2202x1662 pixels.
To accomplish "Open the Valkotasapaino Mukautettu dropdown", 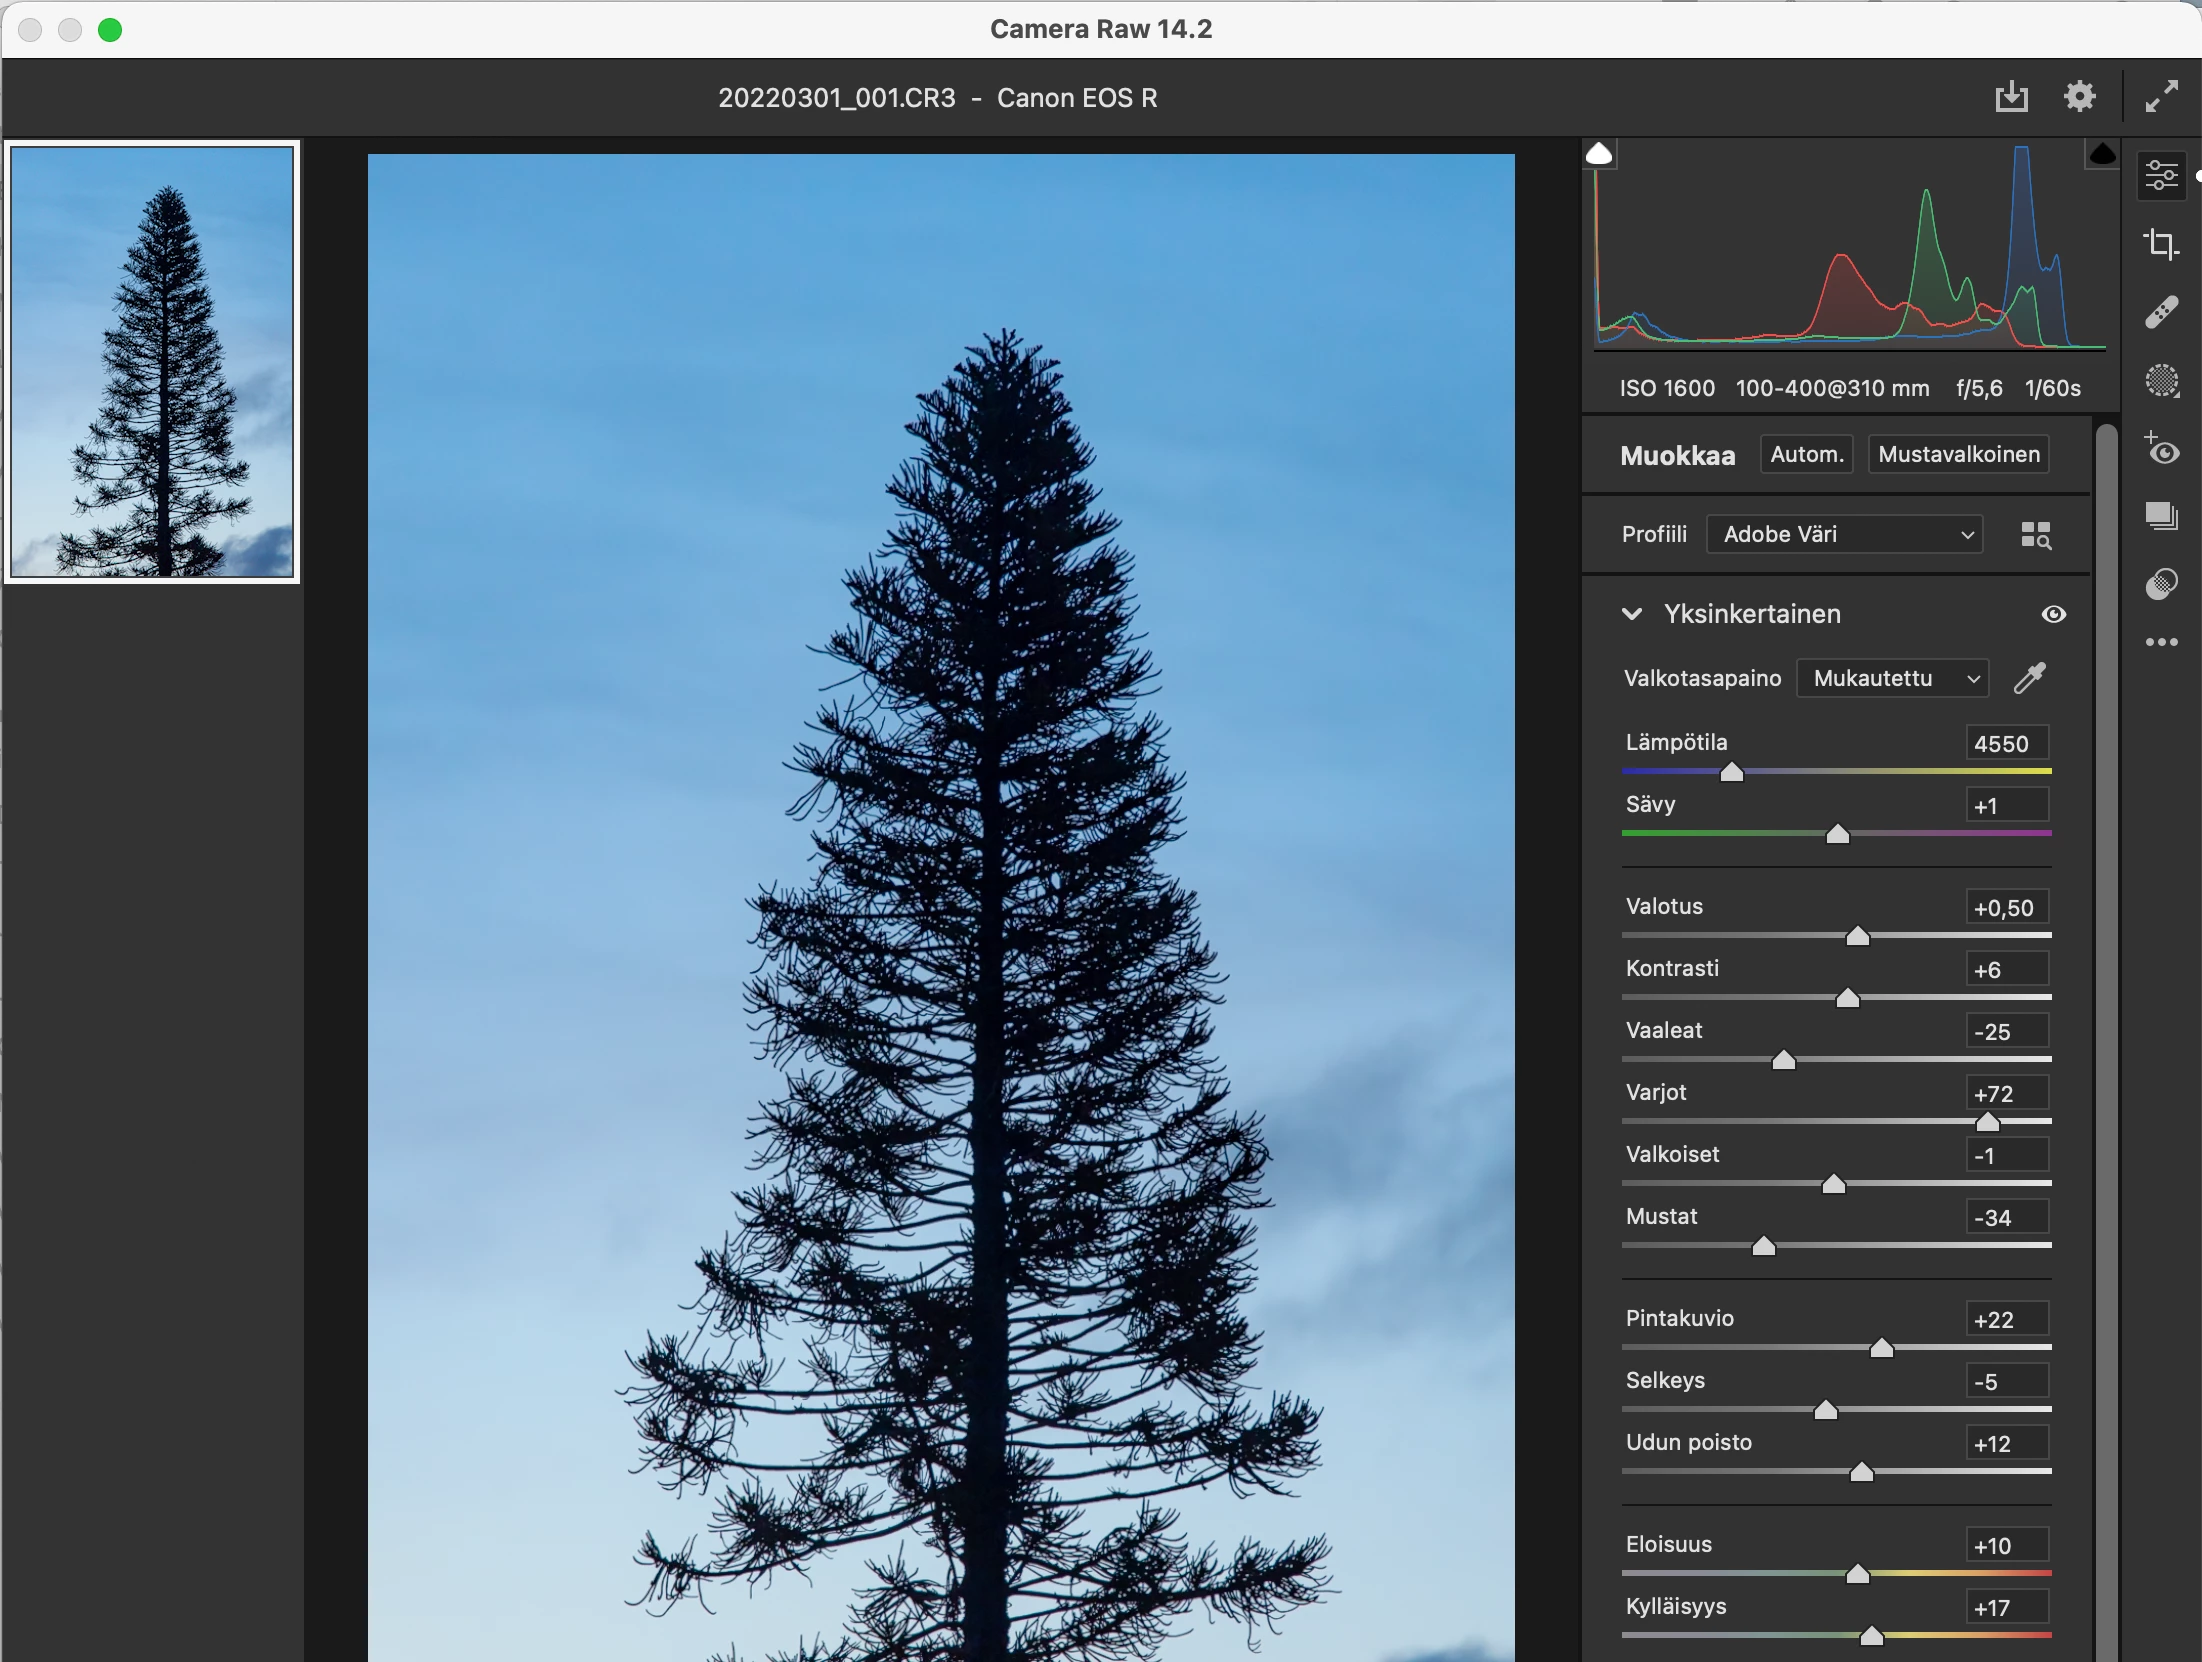I will coord(1893,678).
